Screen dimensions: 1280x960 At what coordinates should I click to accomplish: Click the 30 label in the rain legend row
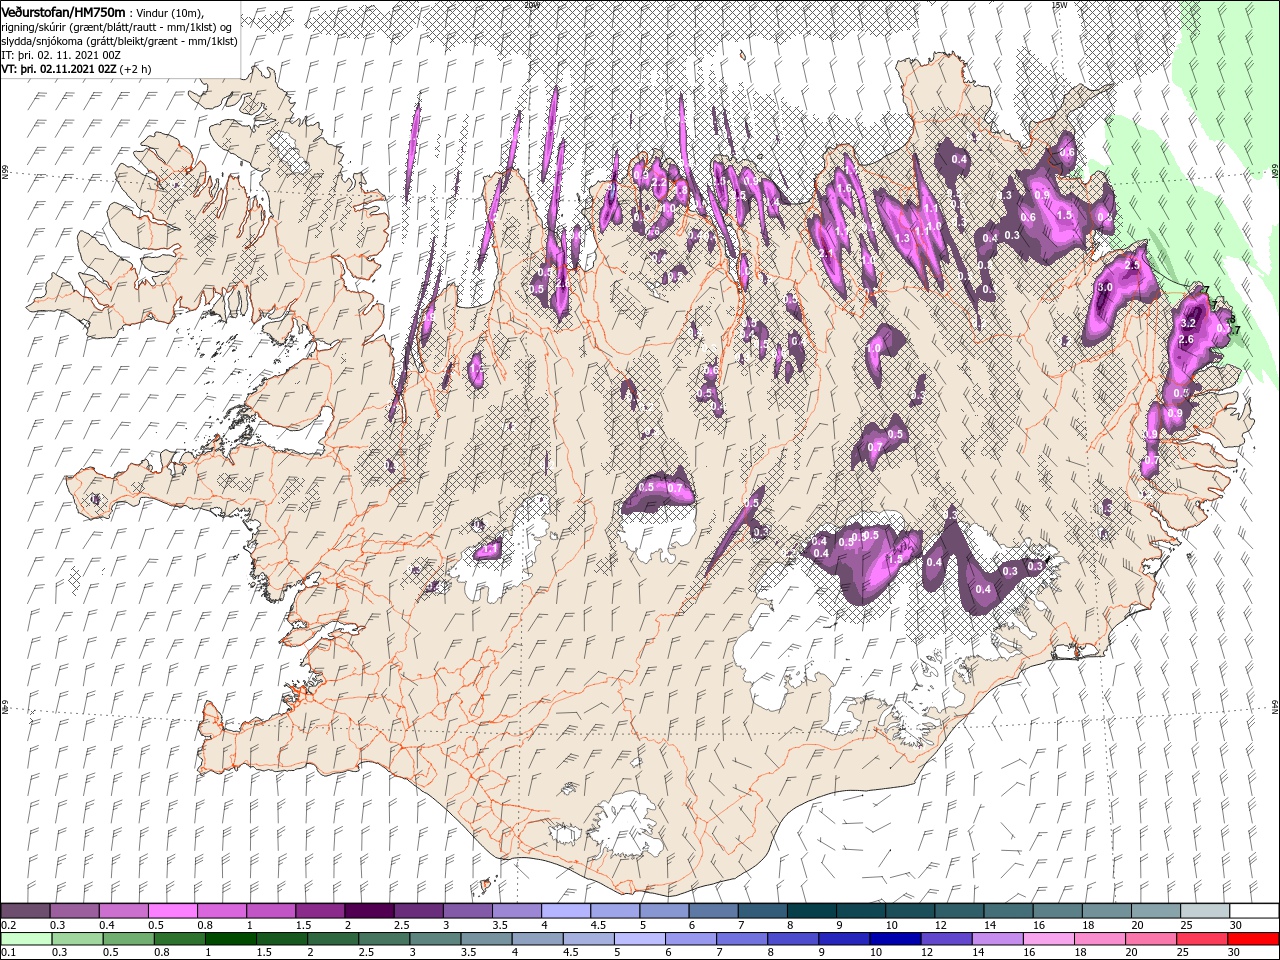pos(1233,952)
